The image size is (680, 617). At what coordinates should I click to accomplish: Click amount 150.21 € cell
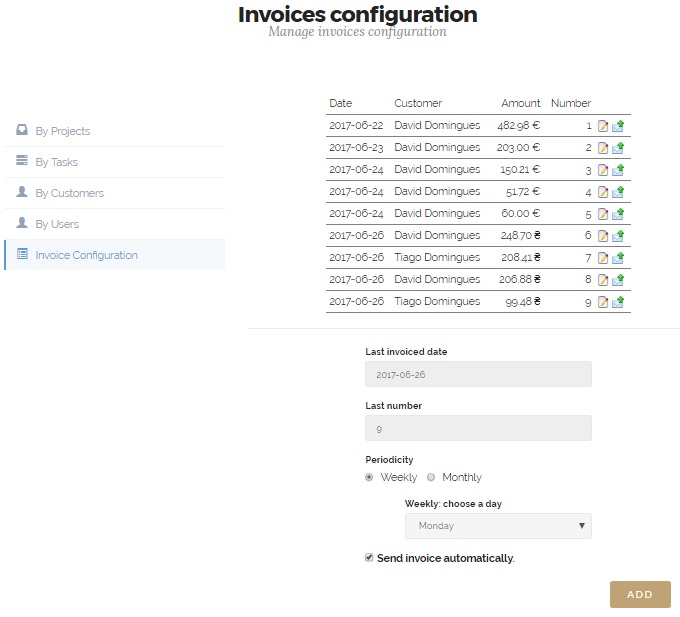click(x=520, y=170)
